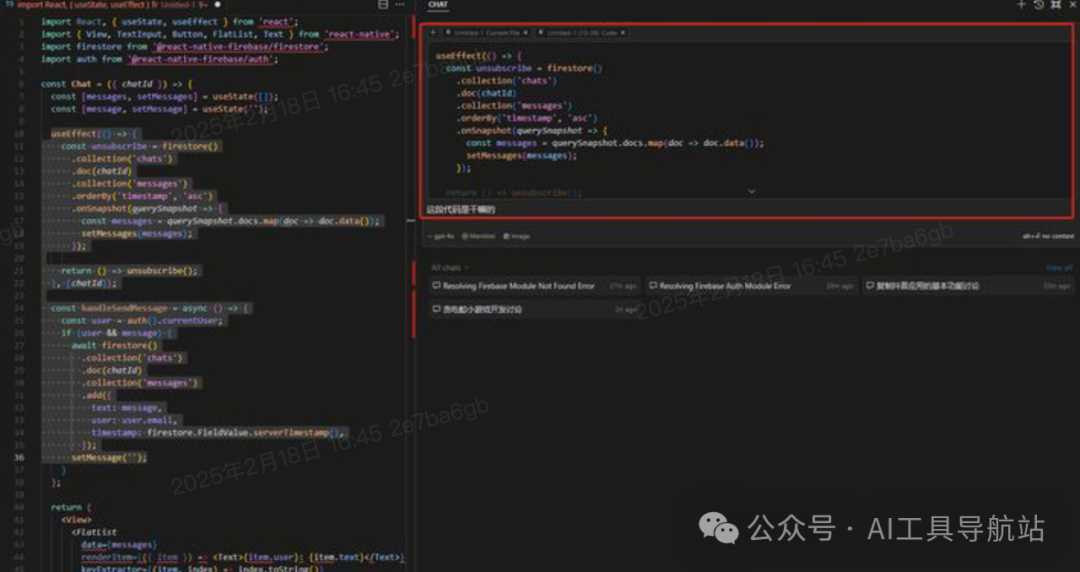Image resolution: width=1080 pixels, height=572 pixels.
Task: Close the chat panel with X icon
Action: pyautogui.click(x=1072, y=4)
